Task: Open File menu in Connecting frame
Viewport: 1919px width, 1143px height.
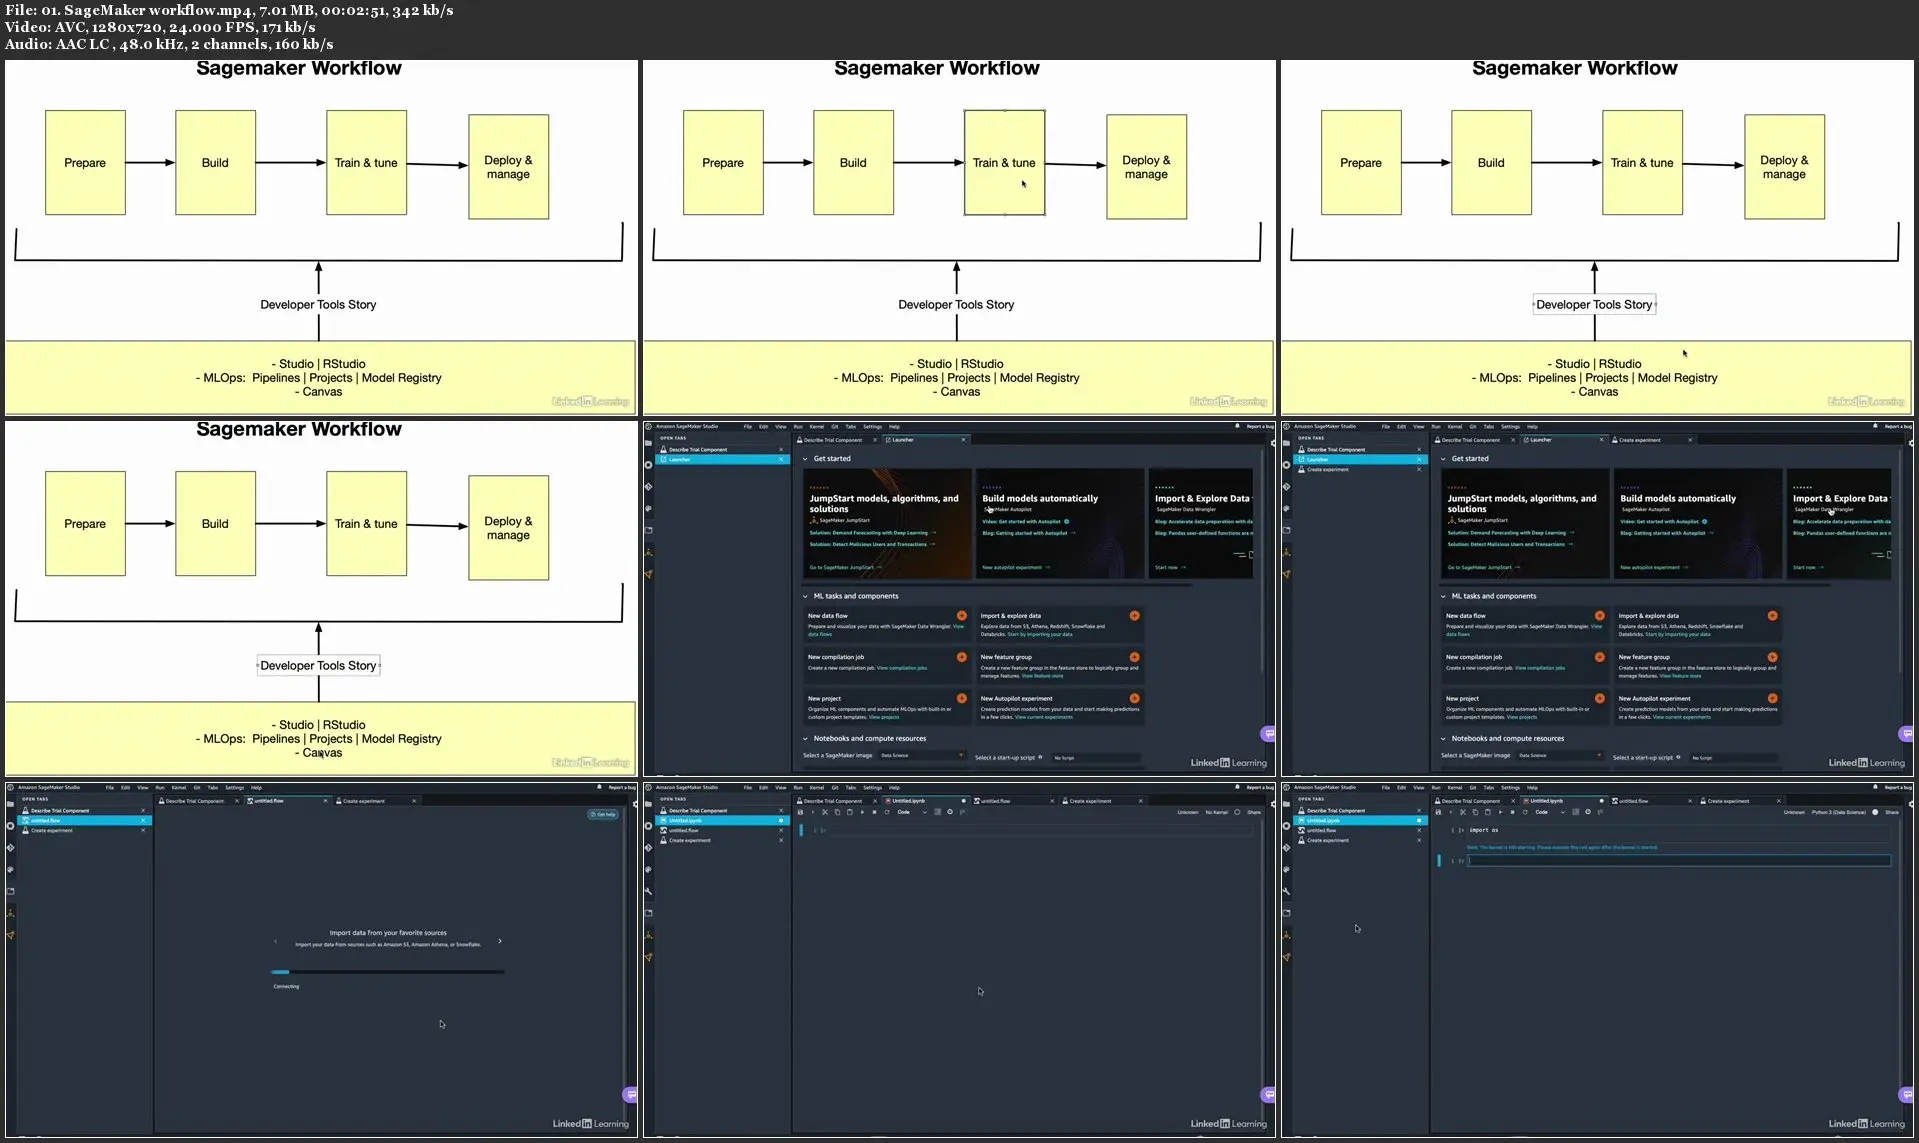Action: [x=110, y=788]
